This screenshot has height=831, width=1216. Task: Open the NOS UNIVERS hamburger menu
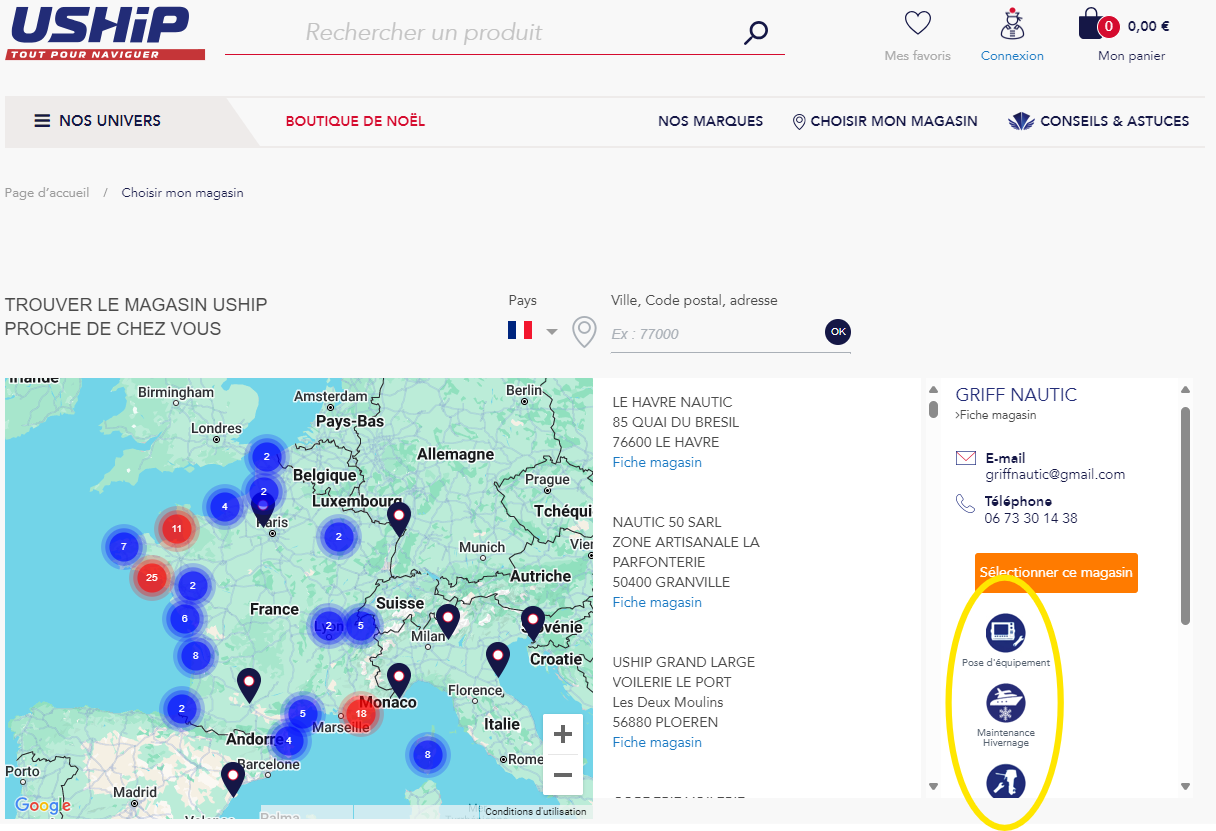(x=98, y=121)
